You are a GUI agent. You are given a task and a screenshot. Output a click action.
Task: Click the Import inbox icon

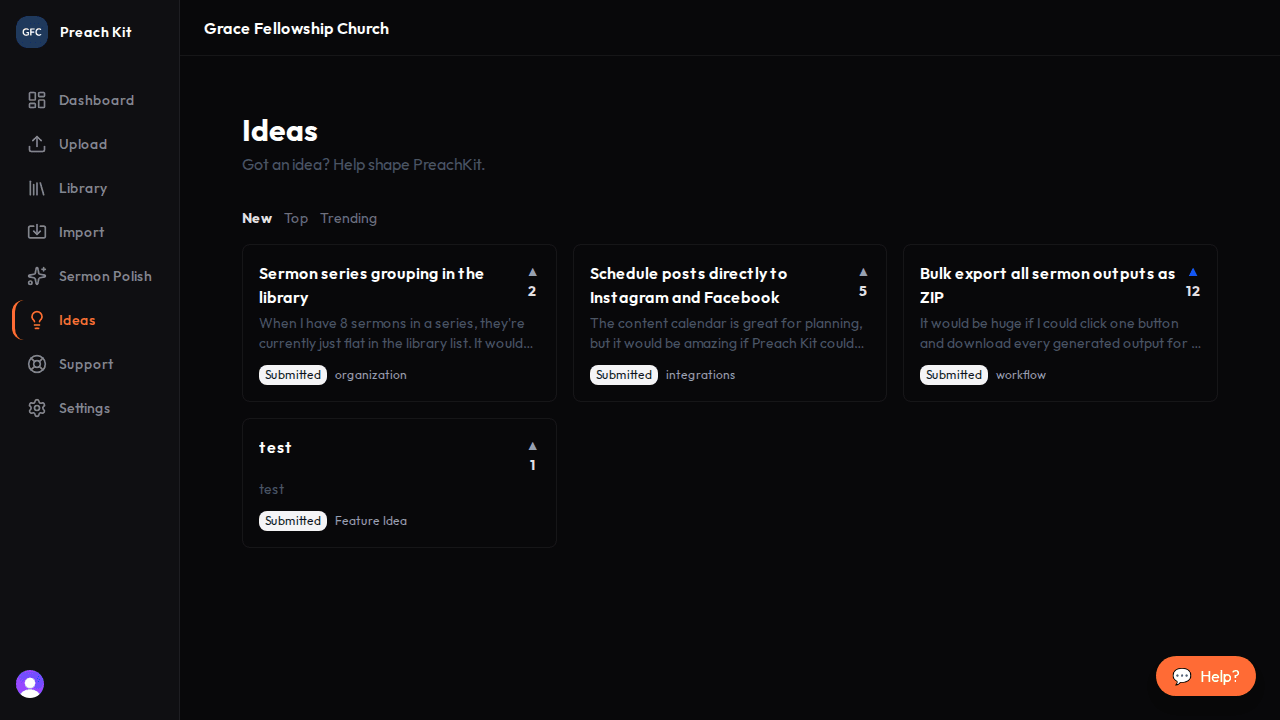37,232
